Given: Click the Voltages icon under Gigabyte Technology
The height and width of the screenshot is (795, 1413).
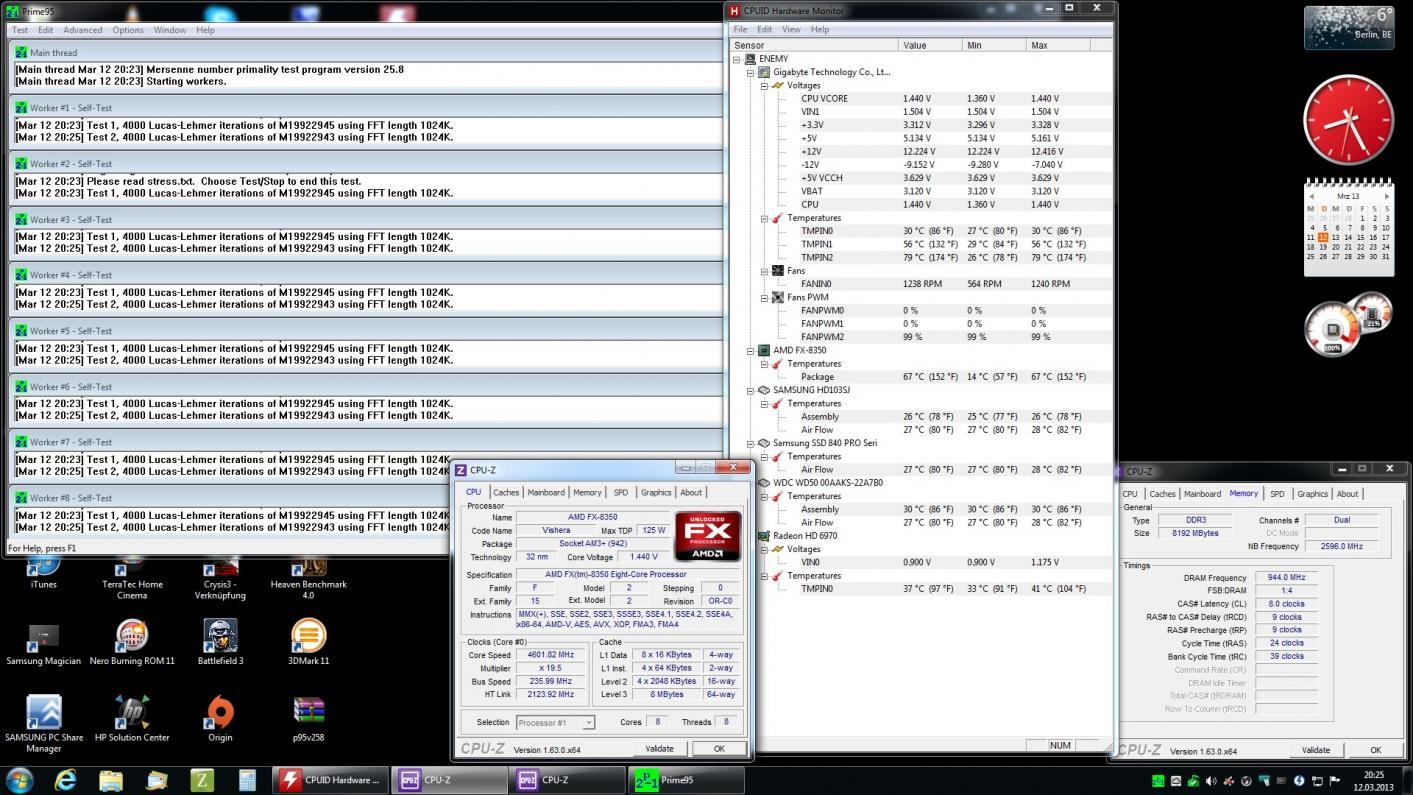Looking at the screenshot, I should (x=778, y=86).
